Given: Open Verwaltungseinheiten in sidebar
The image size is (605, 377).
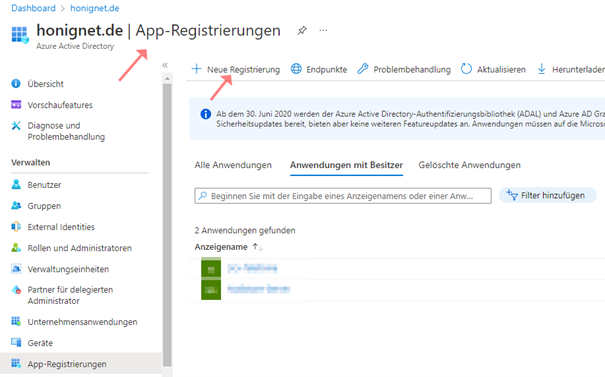Looking at the screenshot, I should (x=68, y=269).
